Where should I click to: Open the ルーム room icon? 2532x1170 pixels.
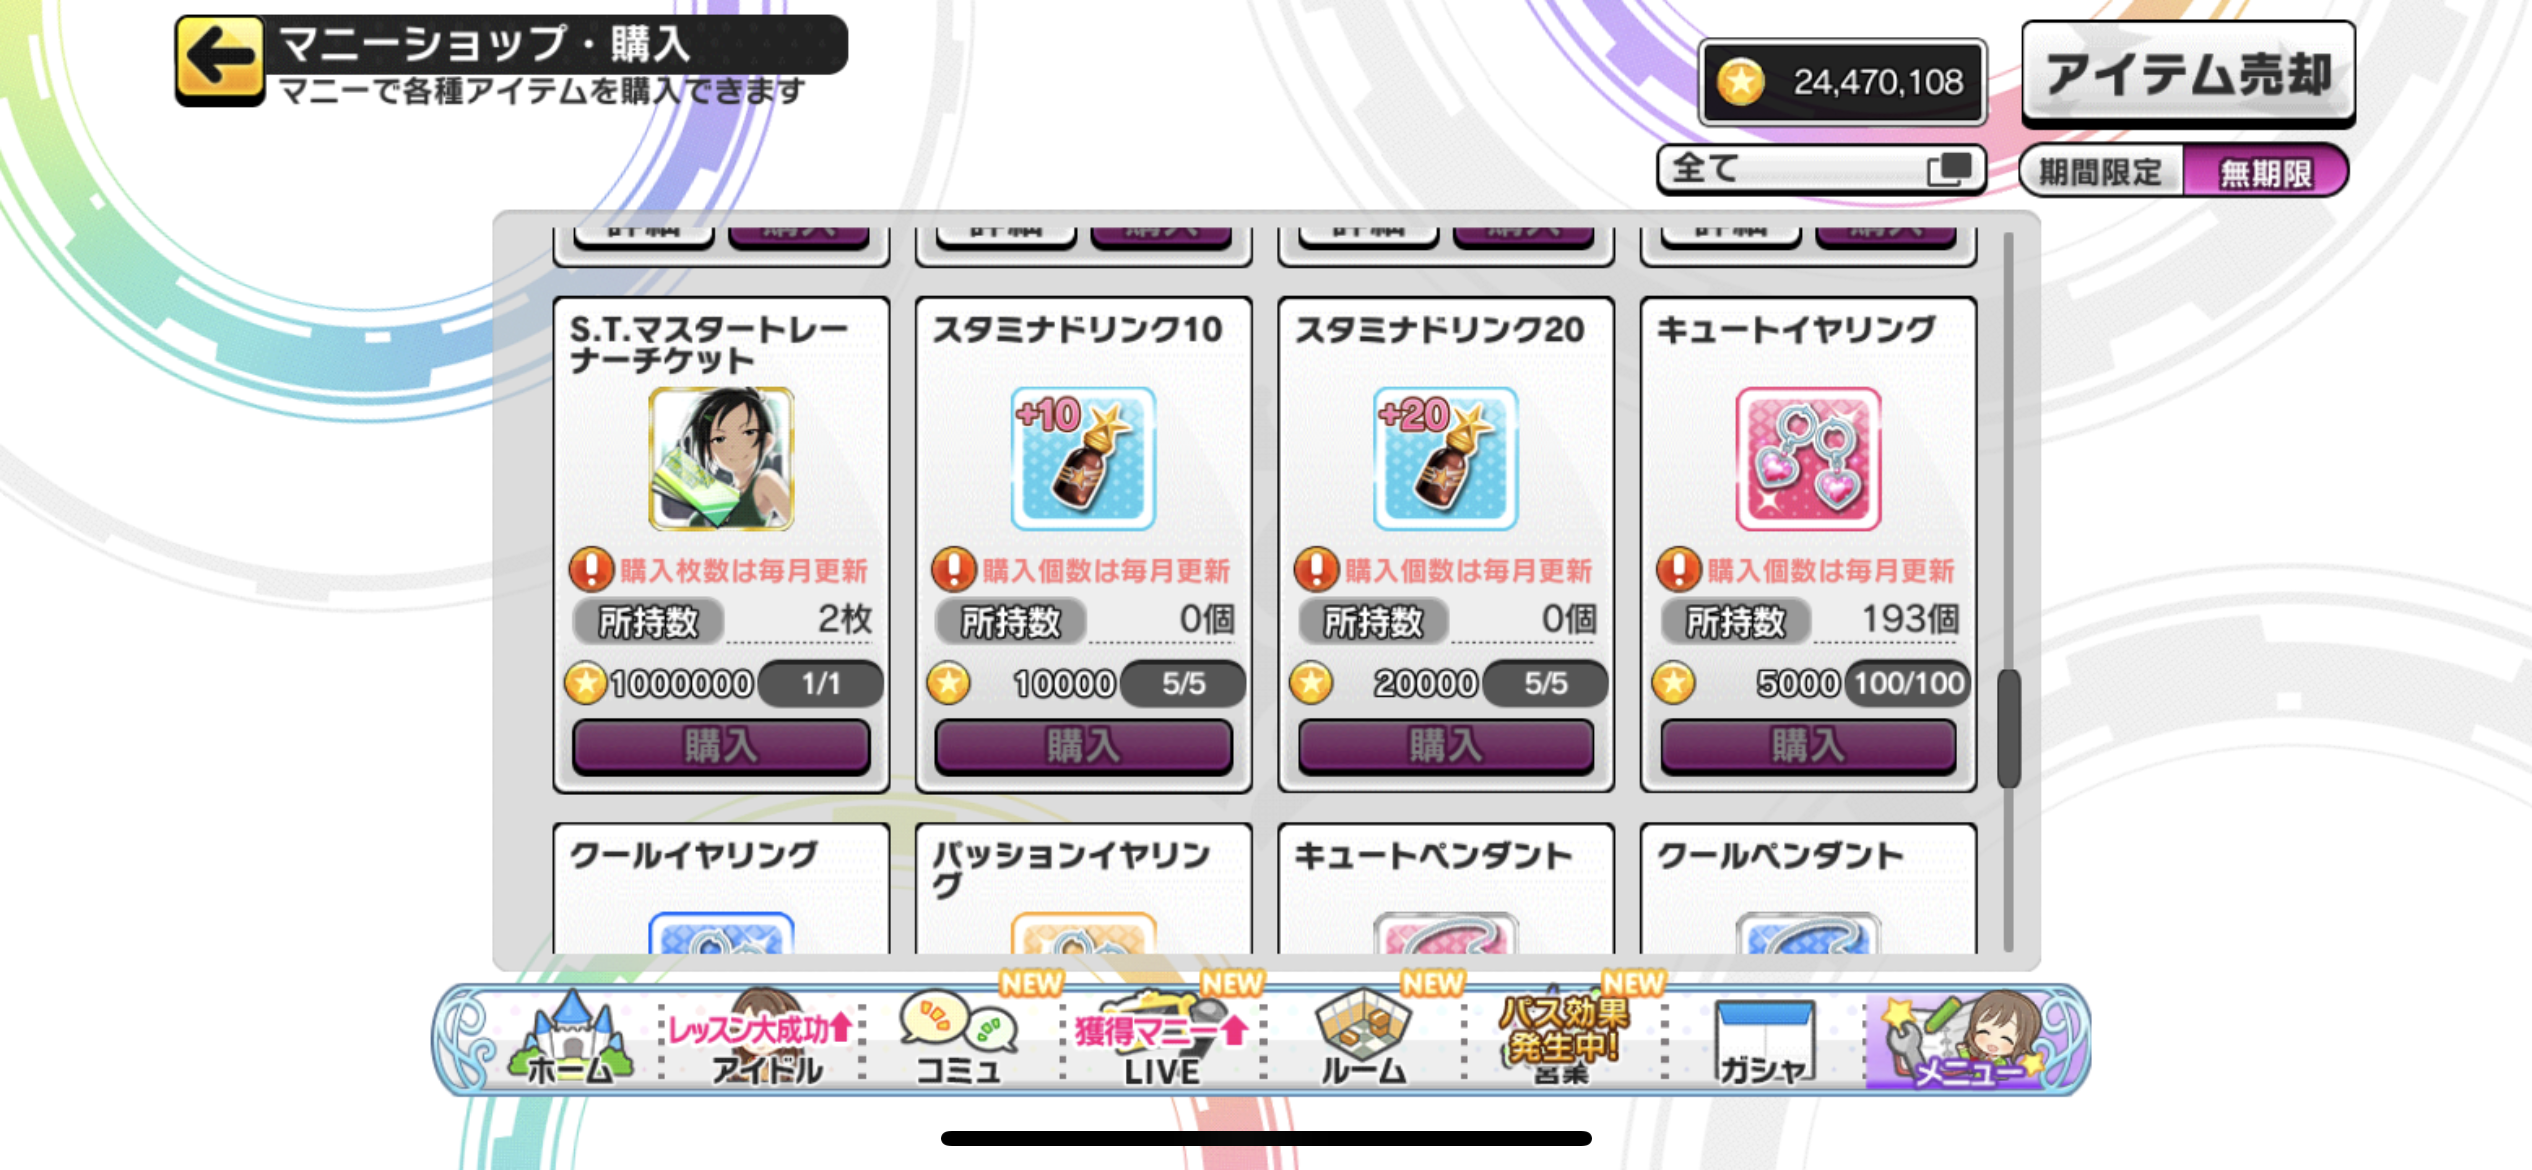pyautogui.click(x=1363, y=1040)
